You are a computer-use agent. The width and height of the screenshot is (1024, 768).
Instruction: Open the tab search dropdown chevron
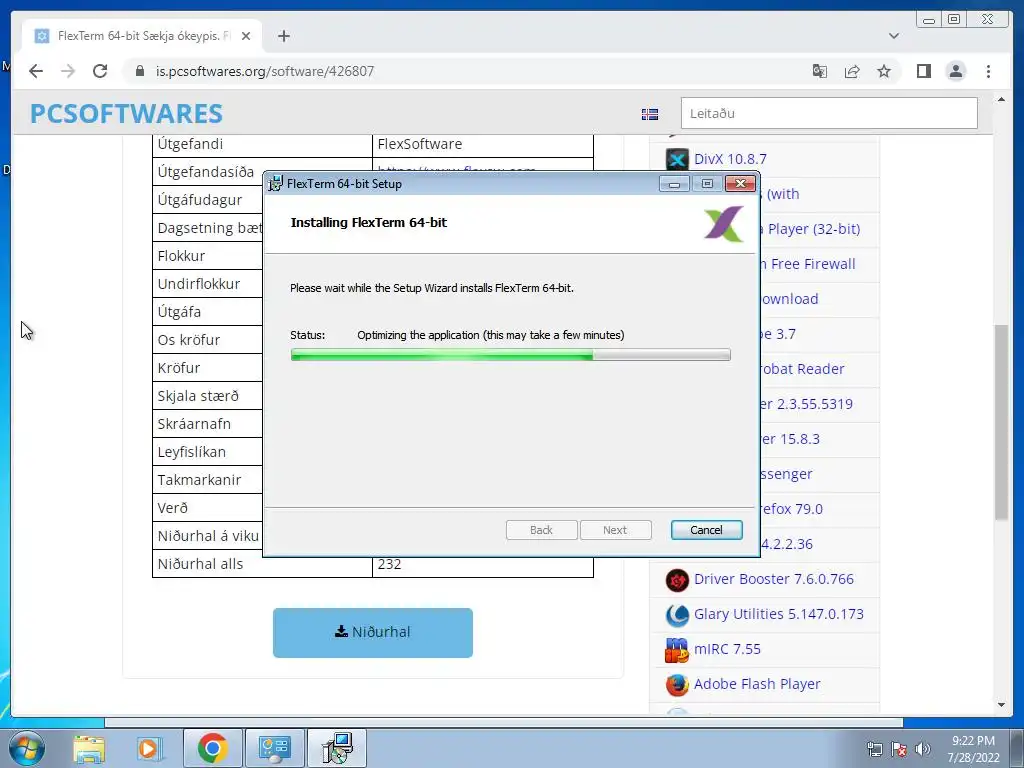(894, 36)
